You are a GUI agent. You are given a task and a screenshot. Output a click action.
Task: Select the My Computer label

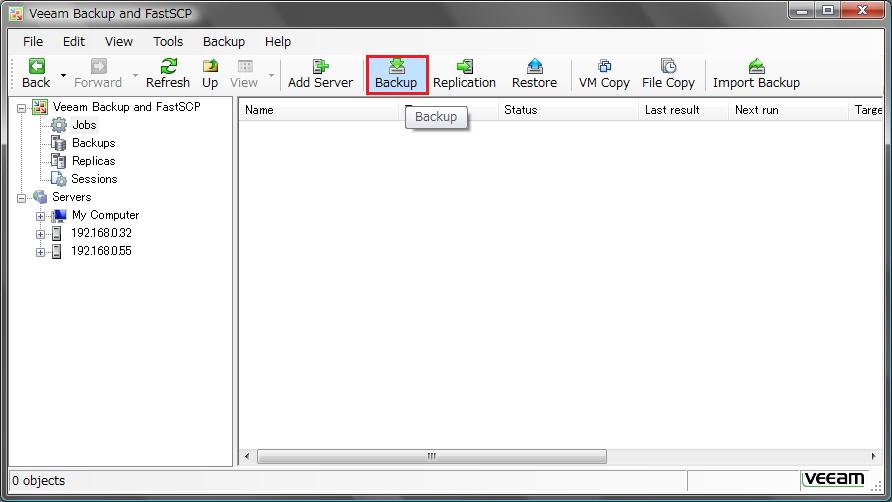point(105,215)
